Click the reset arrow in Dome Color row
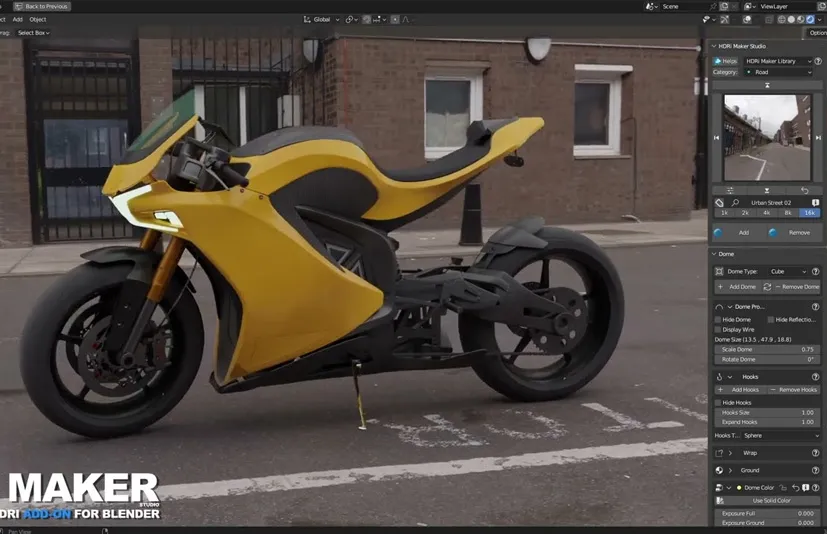 796,488
